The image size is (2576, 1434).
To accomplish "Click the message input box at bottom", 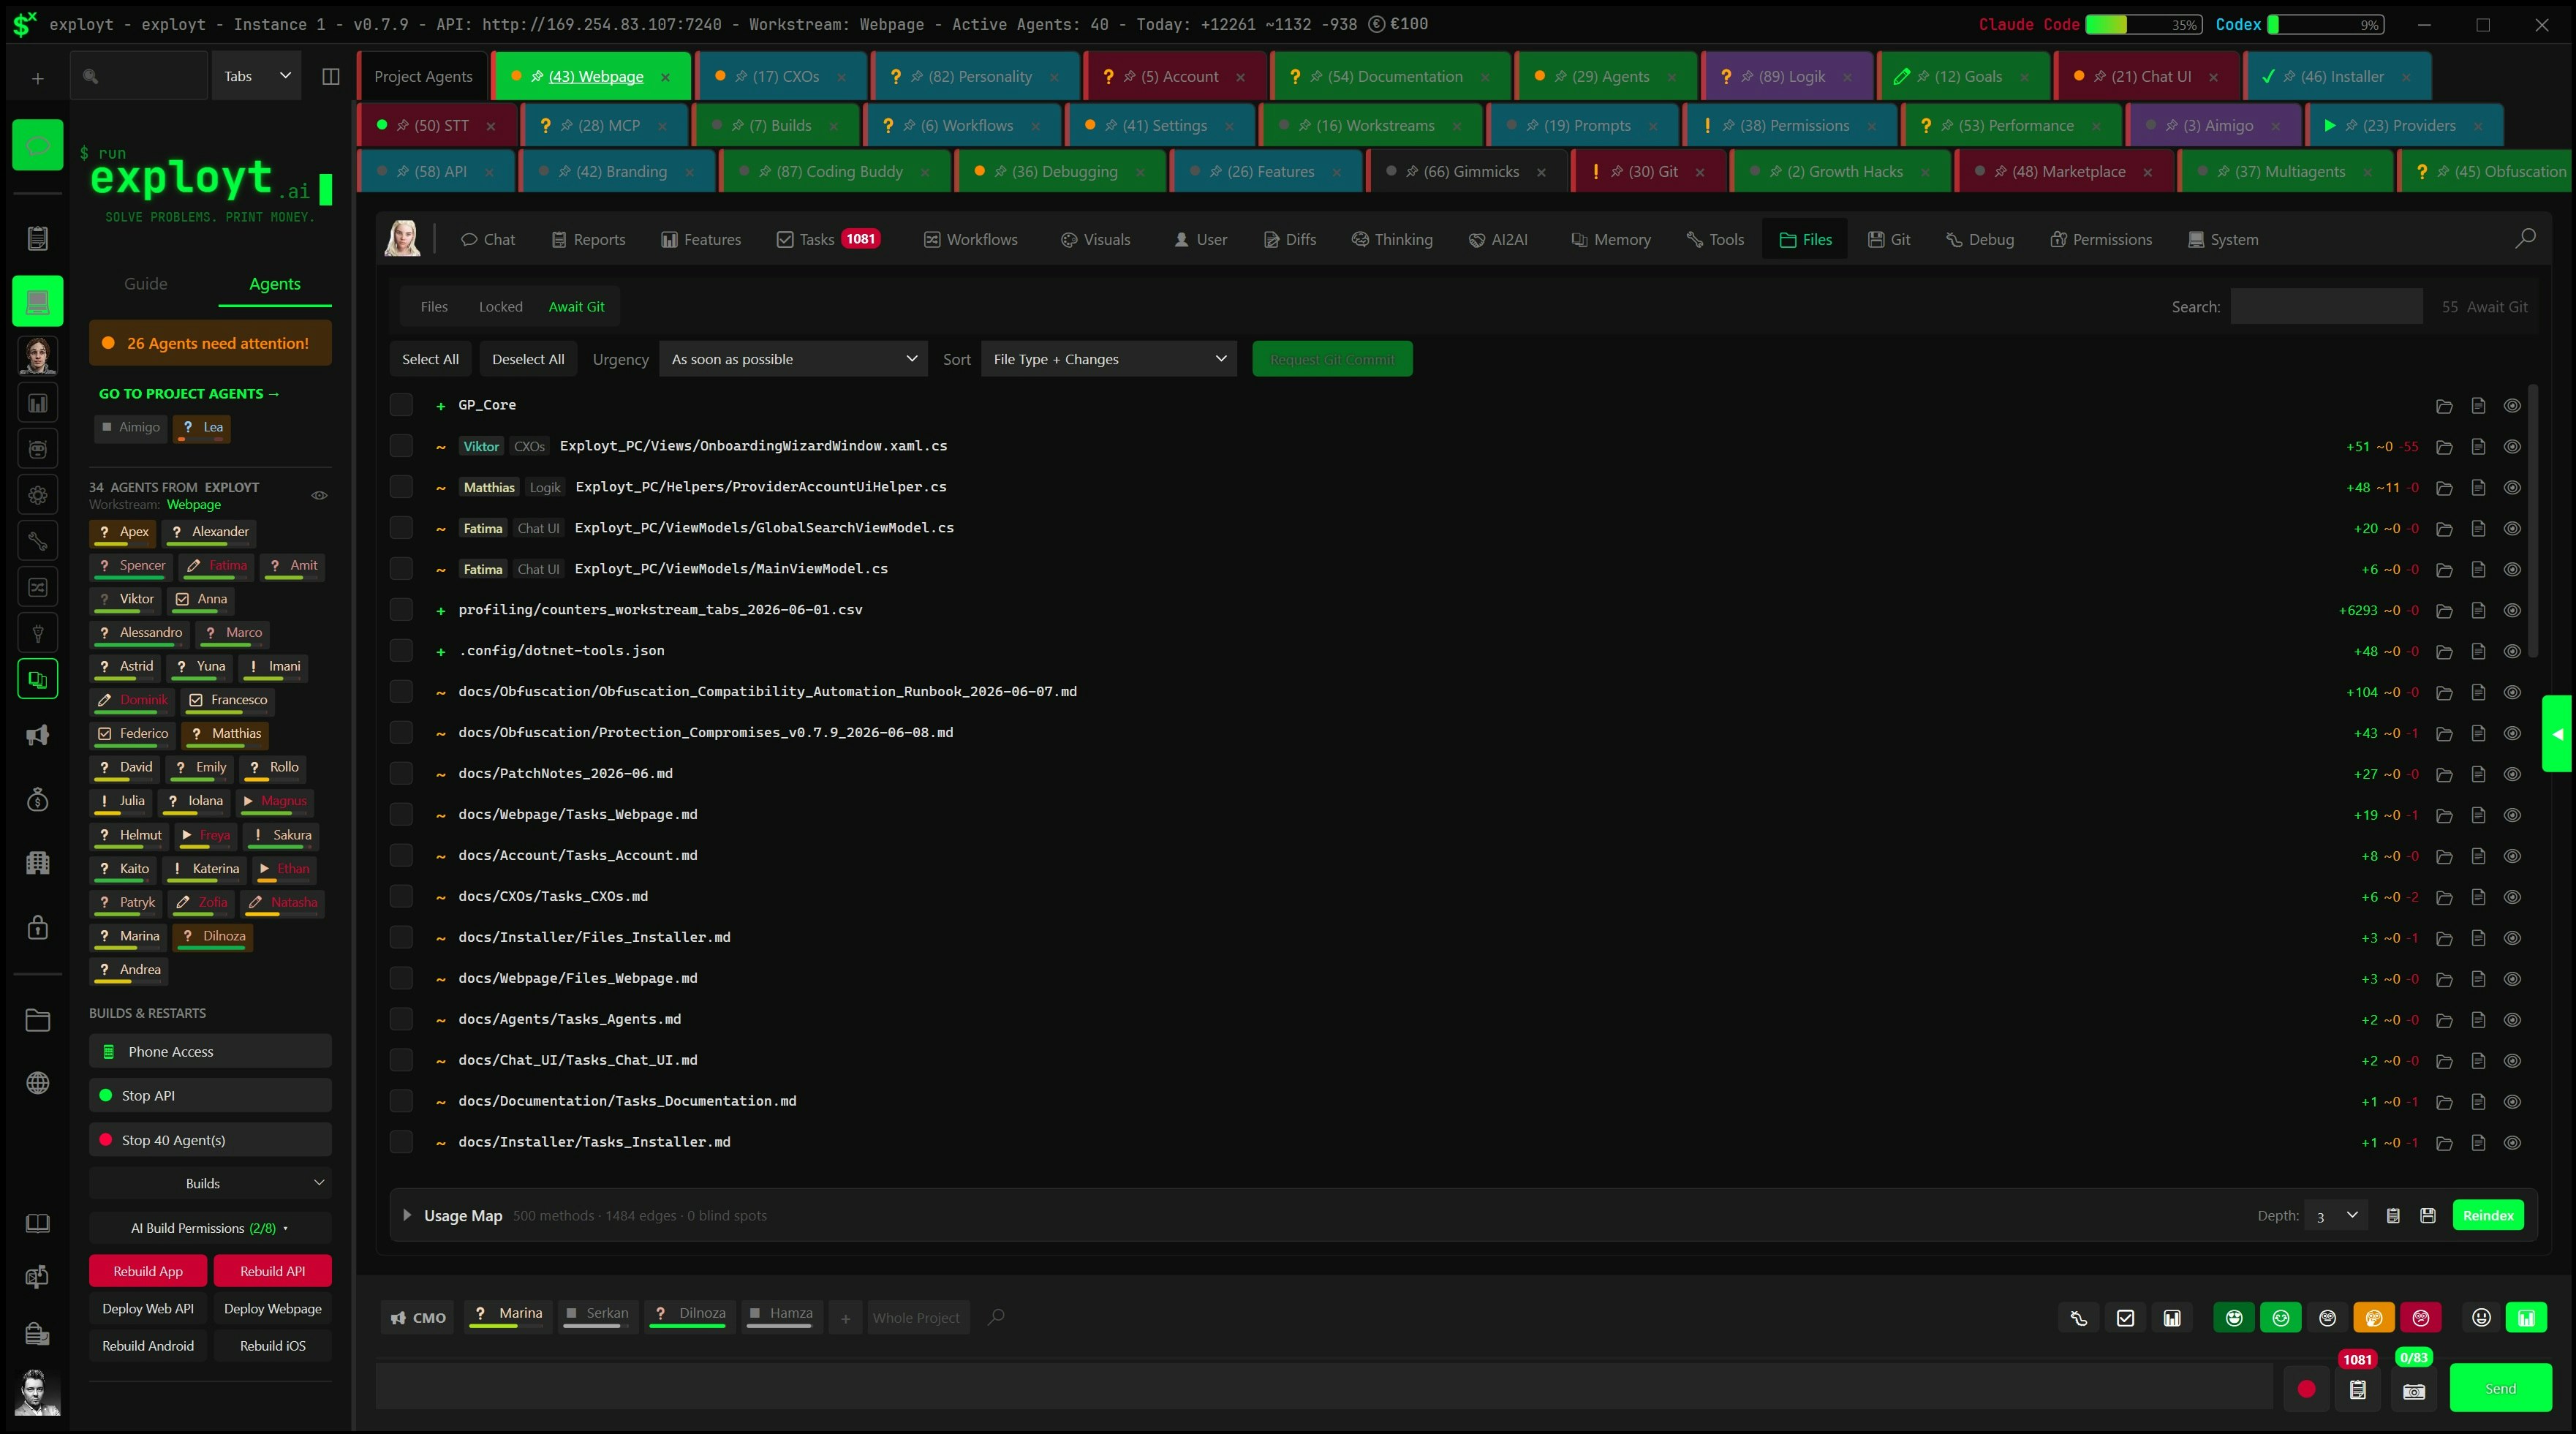I will 1324,1388.
